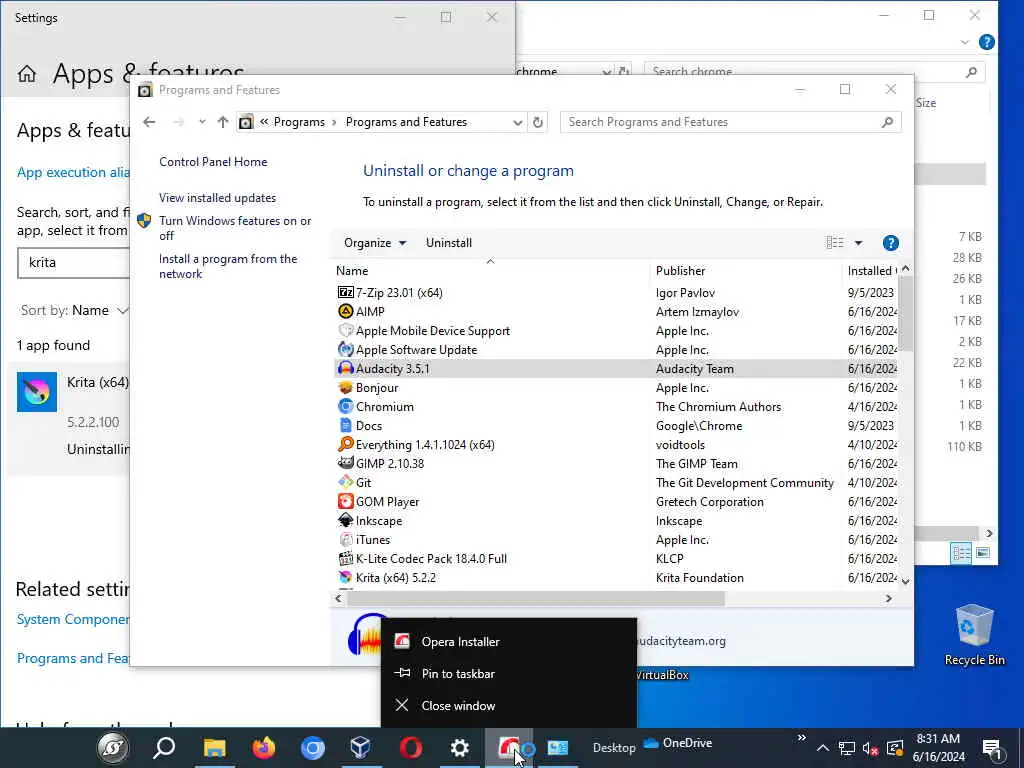Select the K-Lite Codec Pack icon
1024x768 pixels.
(345, 558)
